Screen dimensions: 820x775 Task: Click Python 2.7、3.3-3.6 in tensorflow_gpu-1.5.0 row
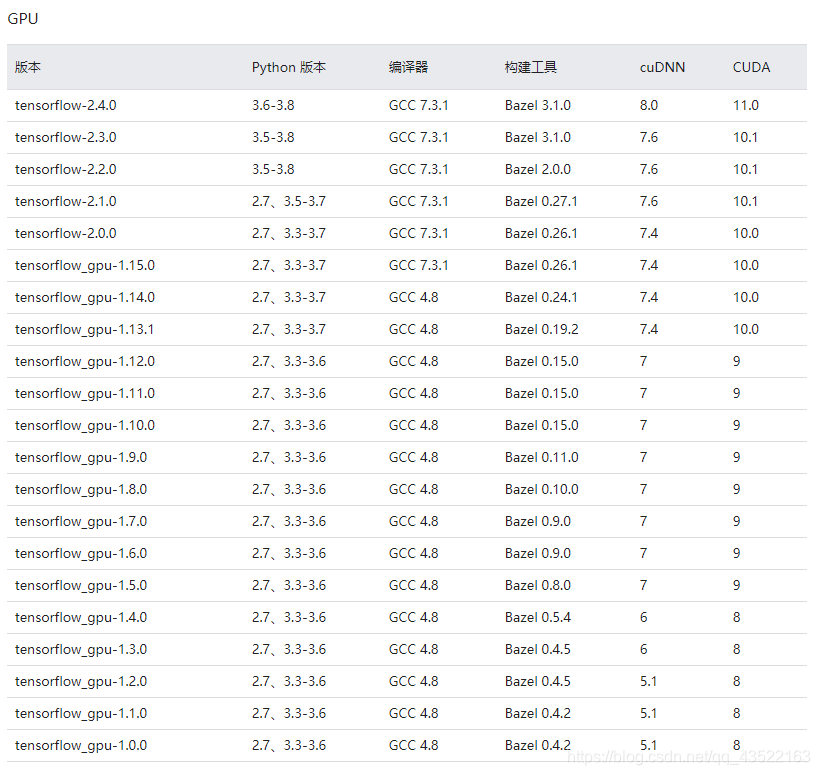tap(289, 585)
